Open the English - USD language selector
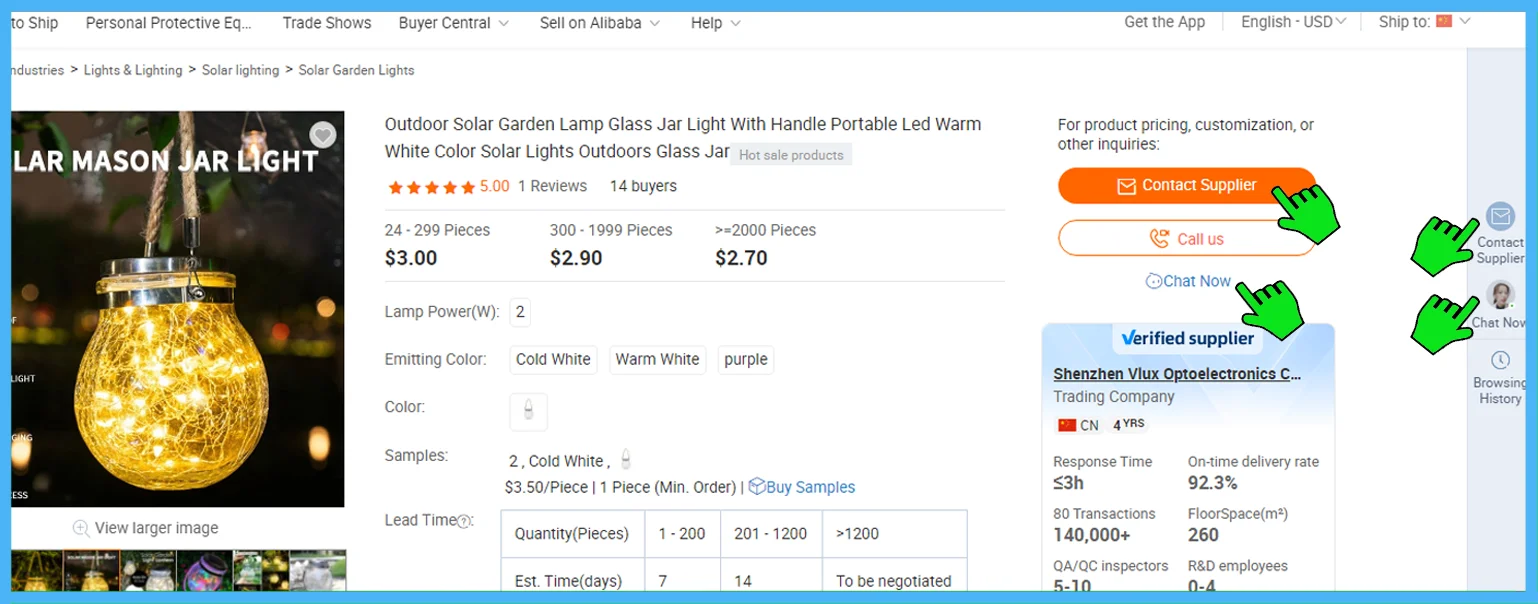This screenshot has height=604, width=1538. [1293, 22]
